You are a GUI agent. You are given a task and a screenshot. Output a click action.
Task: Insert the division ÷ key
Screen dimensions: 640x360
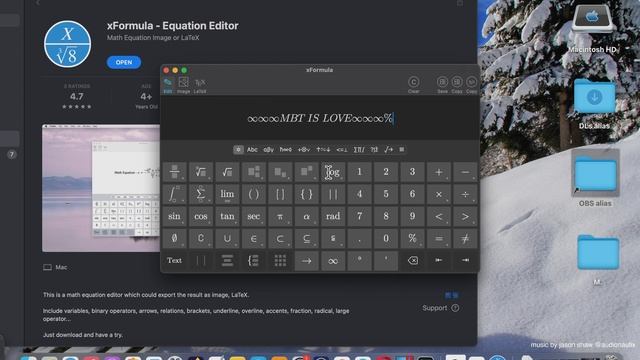pos(465,194)
